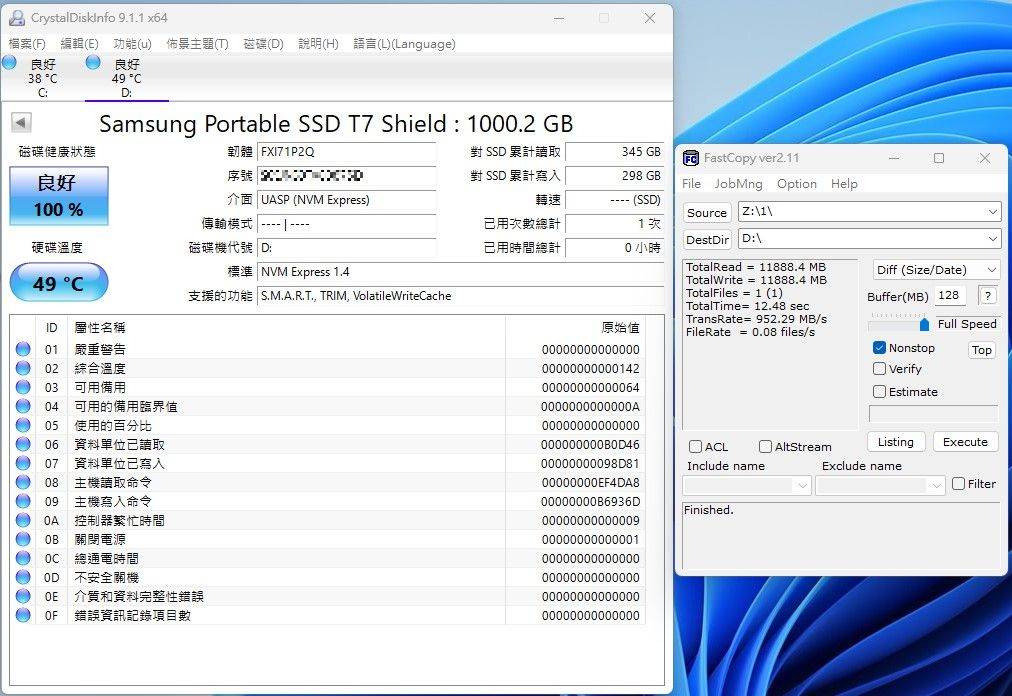Click the ? help button in FastCopy
The height and width of the screenshot is (696, 1012).
pos(989,295)
